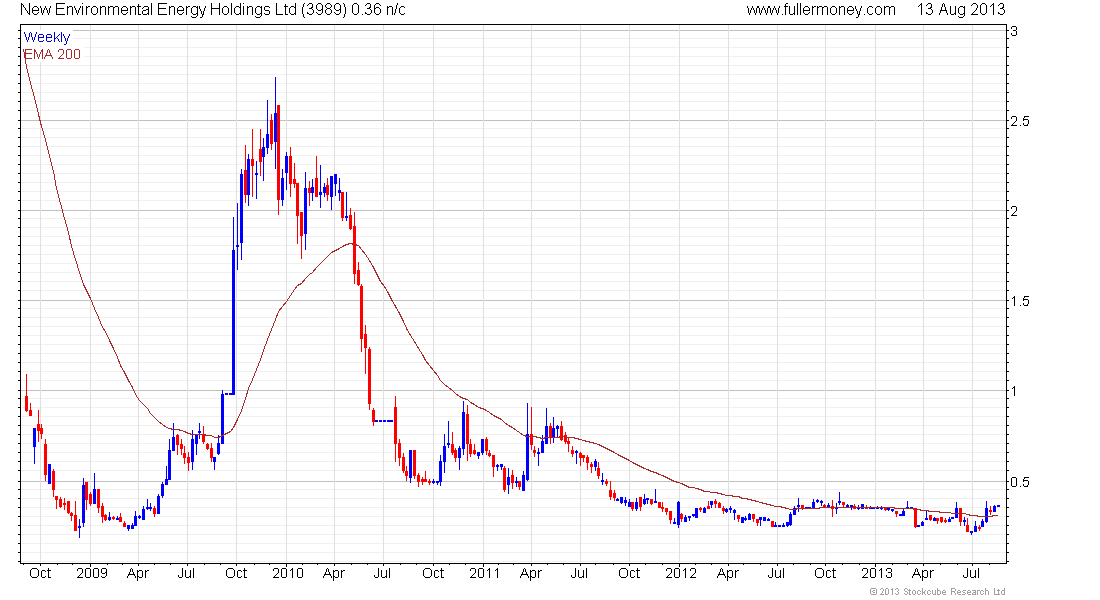This screenshot has height=600, width=1100.
Task: Click the y-axis value 1
Action: coord(1014,392)
